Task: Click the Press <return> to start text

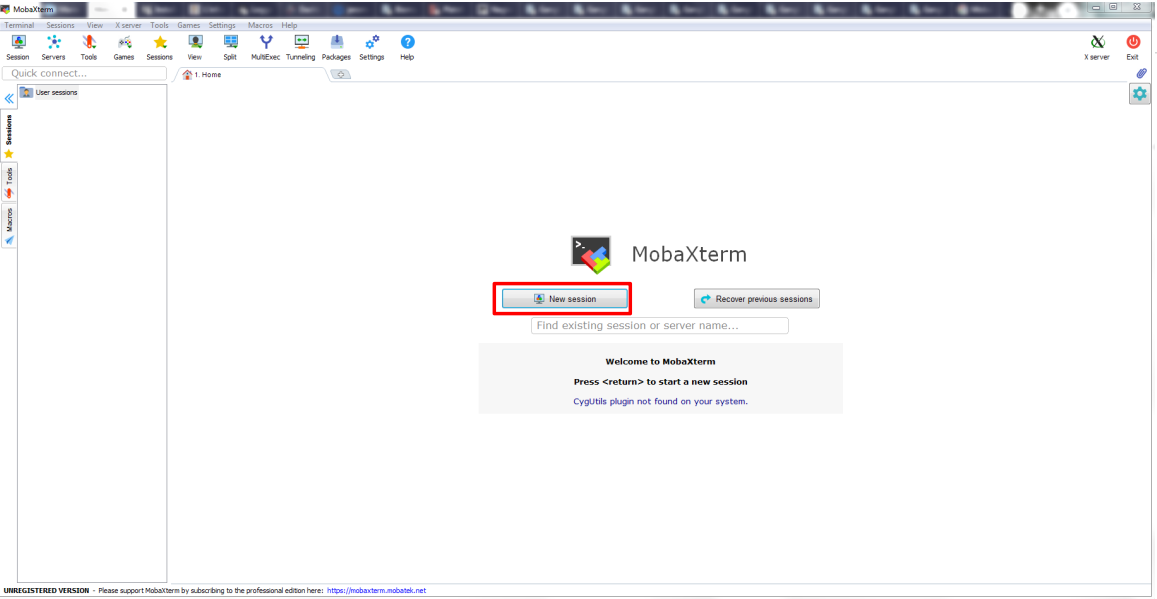Action: click(x=660, y=382)
